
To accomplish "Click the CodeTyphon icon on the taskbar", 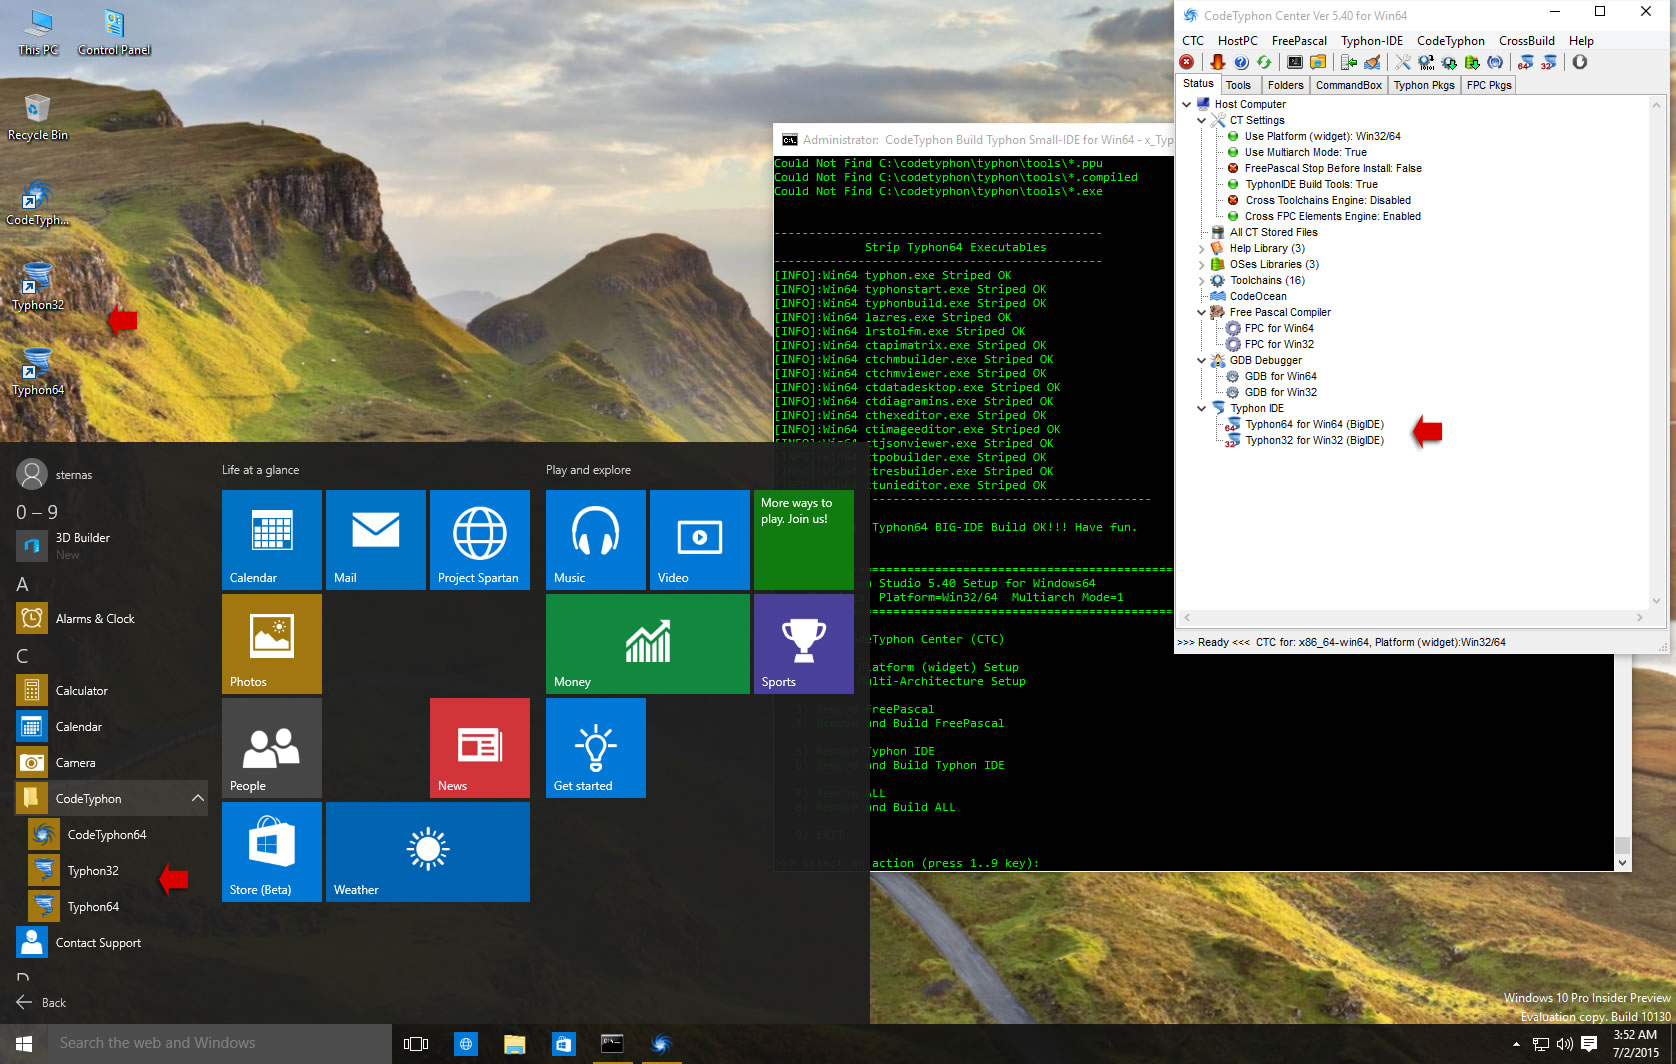I will point(661,1044).
